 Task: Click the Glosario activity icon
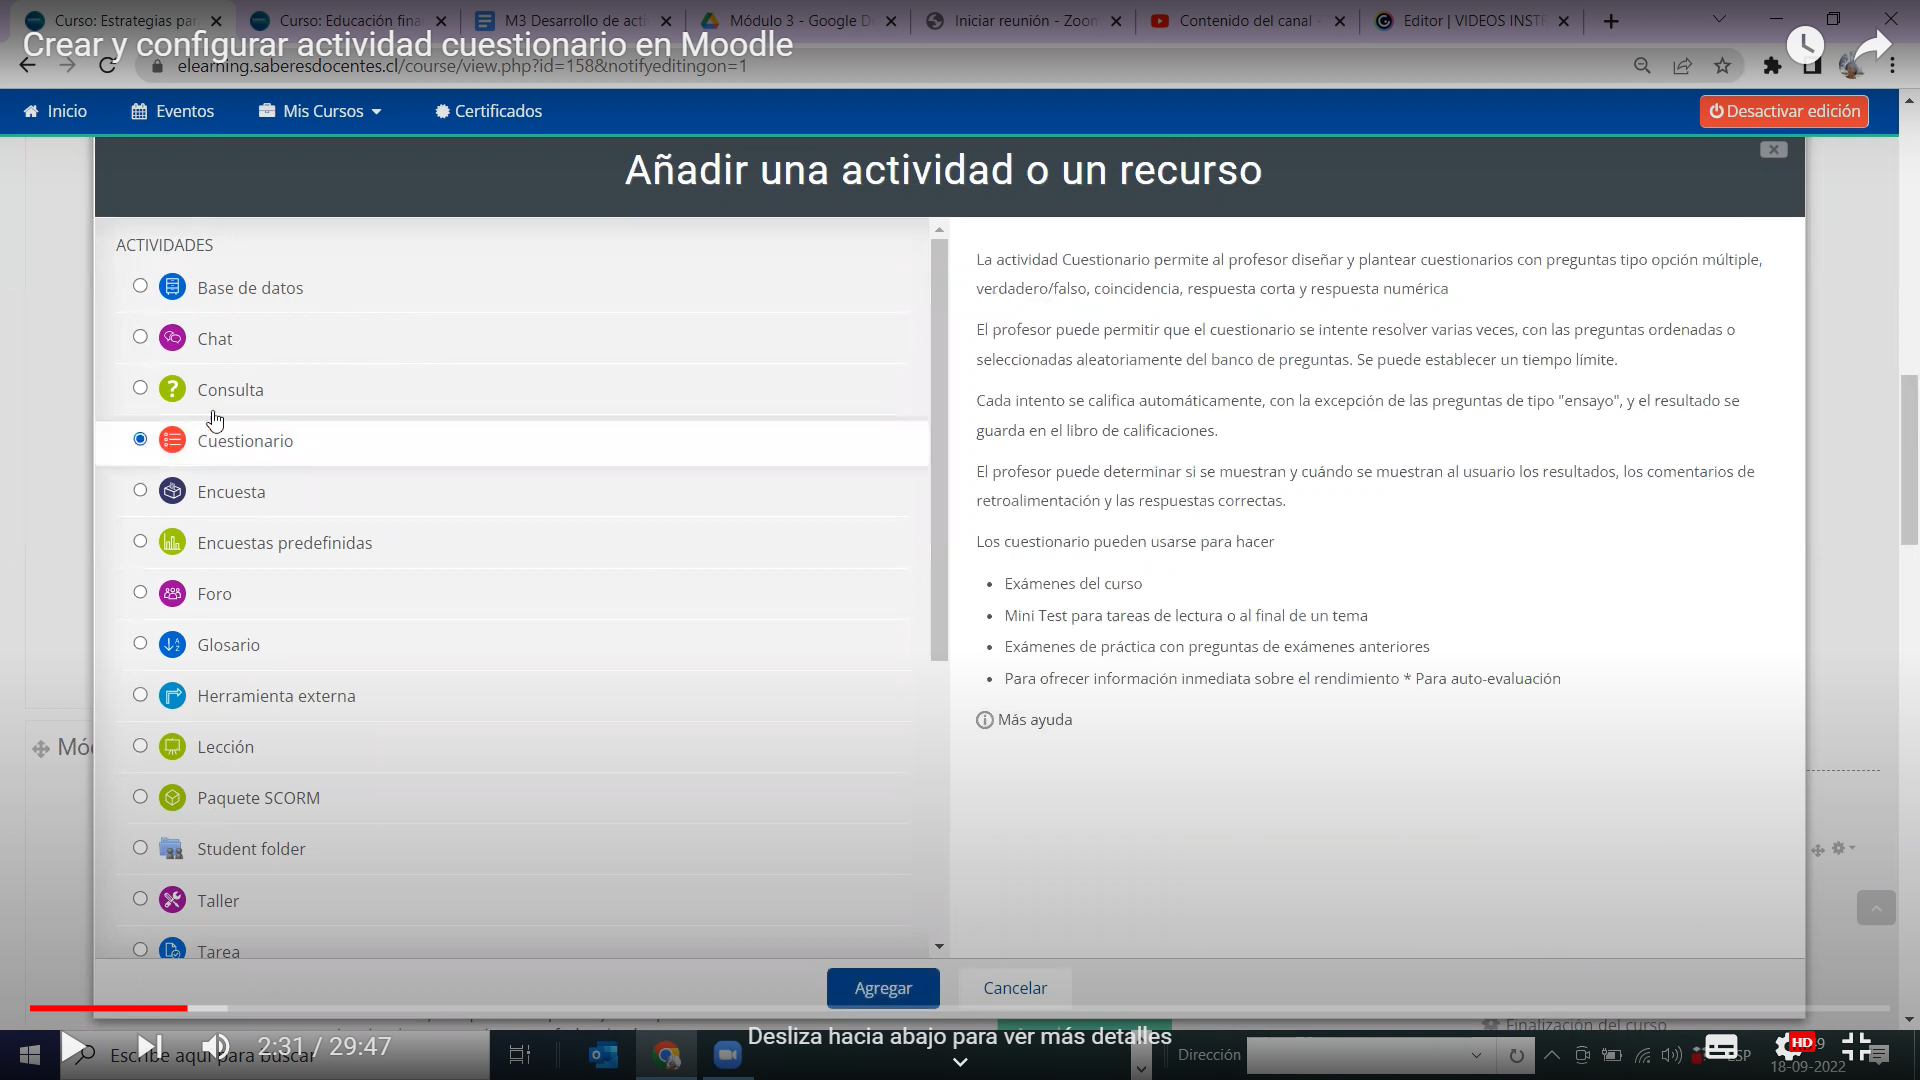[x=171, y=644]
